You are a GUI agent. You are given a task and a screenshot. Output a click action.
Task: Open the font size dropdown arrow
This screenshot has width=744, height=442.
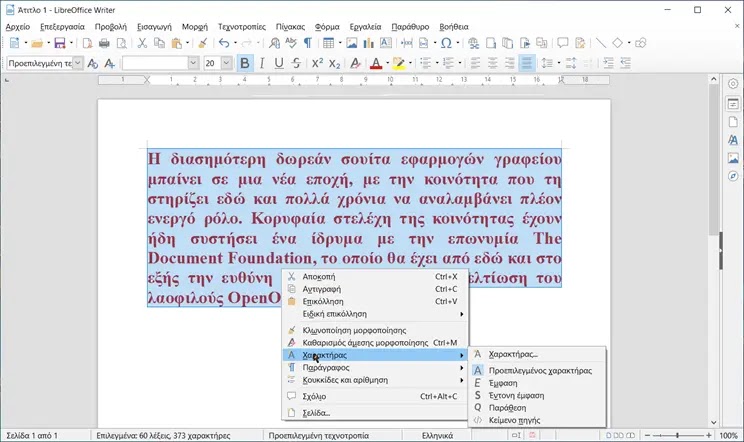(226, 63)
